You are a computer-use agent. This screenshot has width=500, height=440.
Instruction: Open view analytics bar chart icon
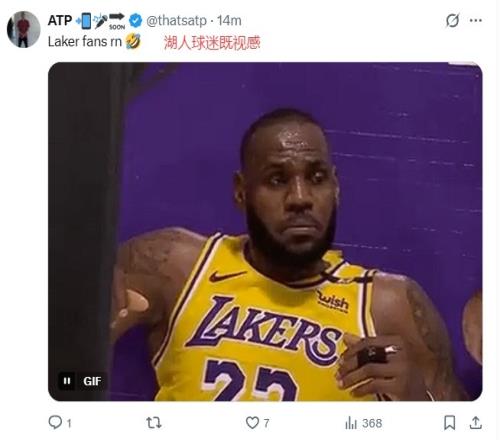pos(351,423)
